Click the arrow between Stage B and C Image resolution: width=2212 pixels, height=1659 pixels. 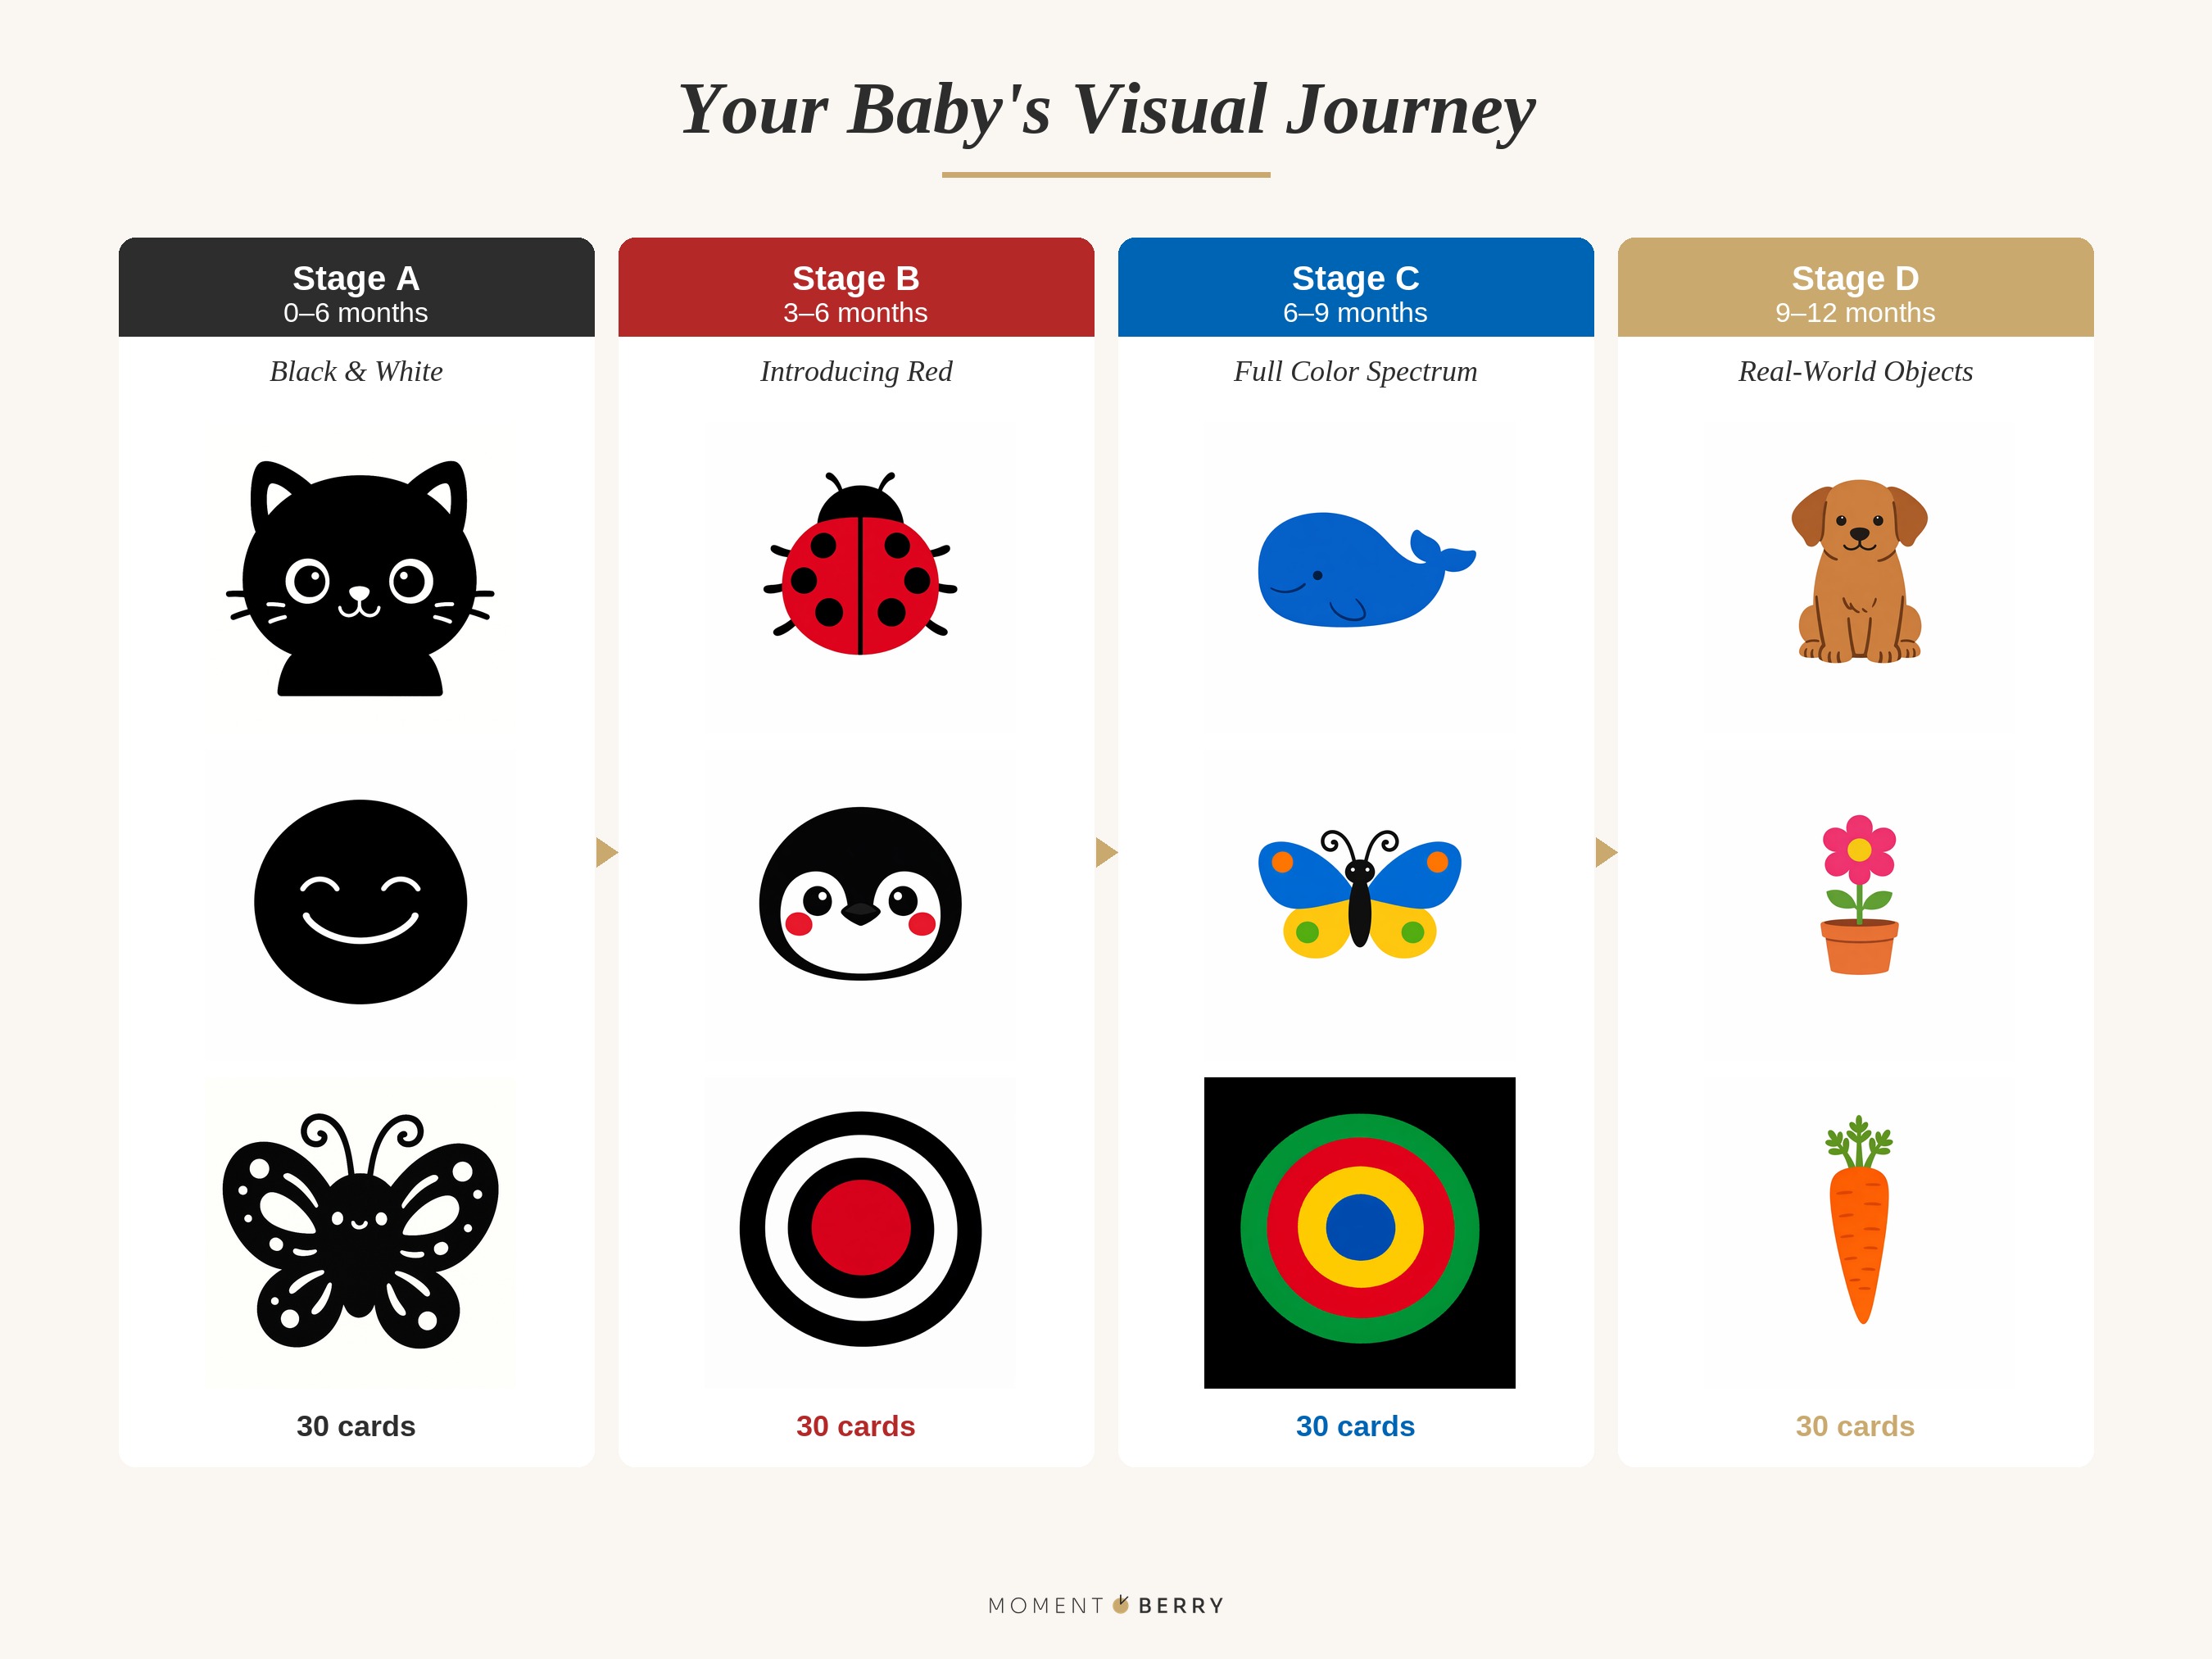(x=1105, y=852)
